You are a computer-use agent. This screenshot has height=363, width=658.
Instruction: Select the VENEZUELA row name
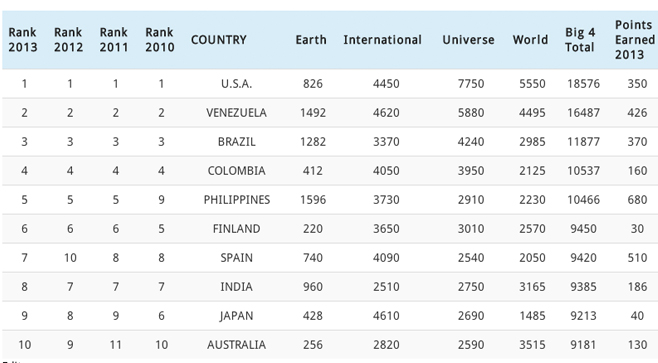(x=237, y=113)
